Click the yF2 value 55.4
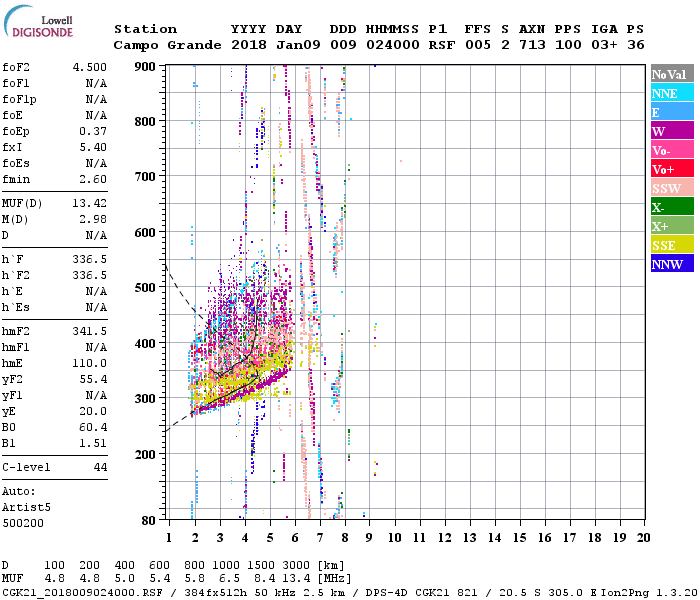The width and height of the screenshot is (700, 600). tap(93, 379)
